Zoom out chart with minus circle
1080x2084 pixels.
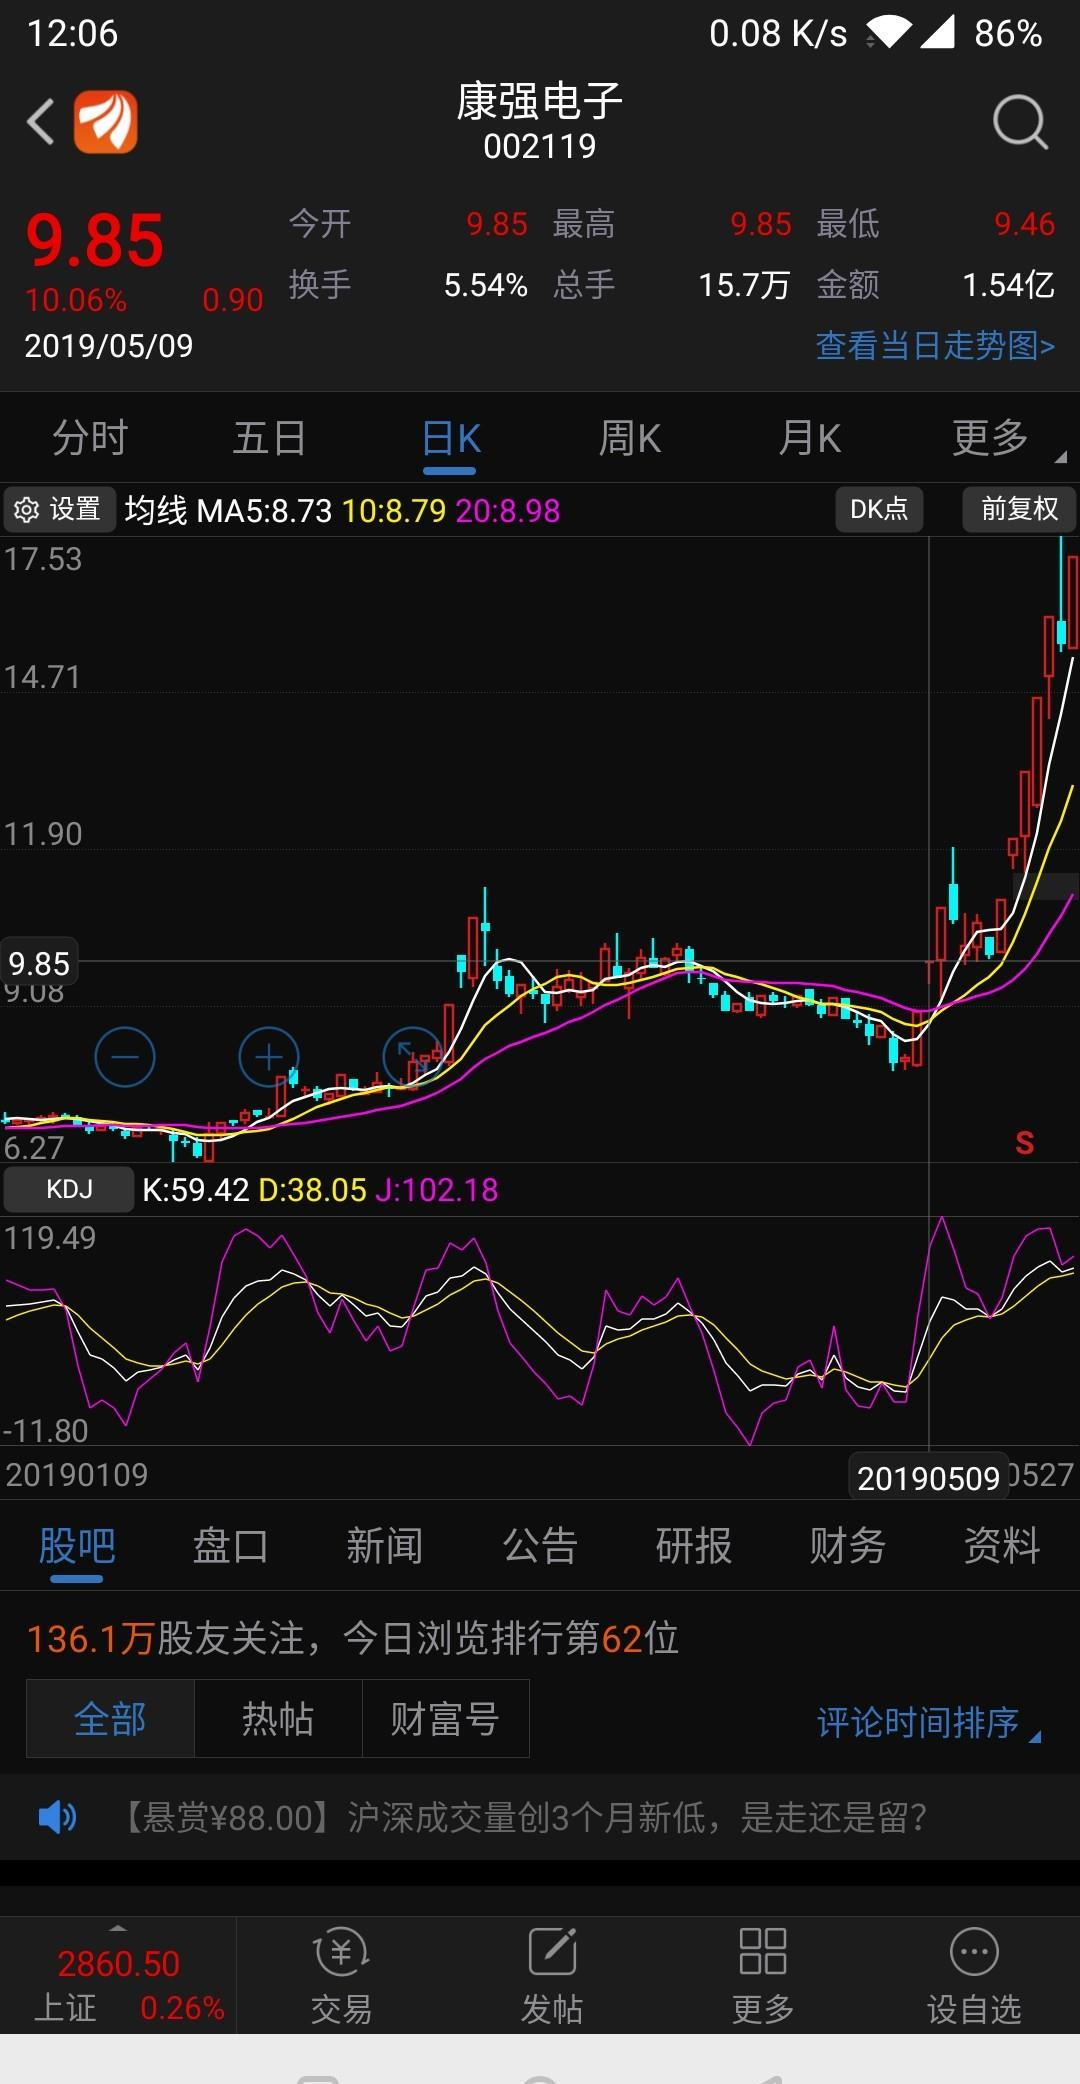125,1056
